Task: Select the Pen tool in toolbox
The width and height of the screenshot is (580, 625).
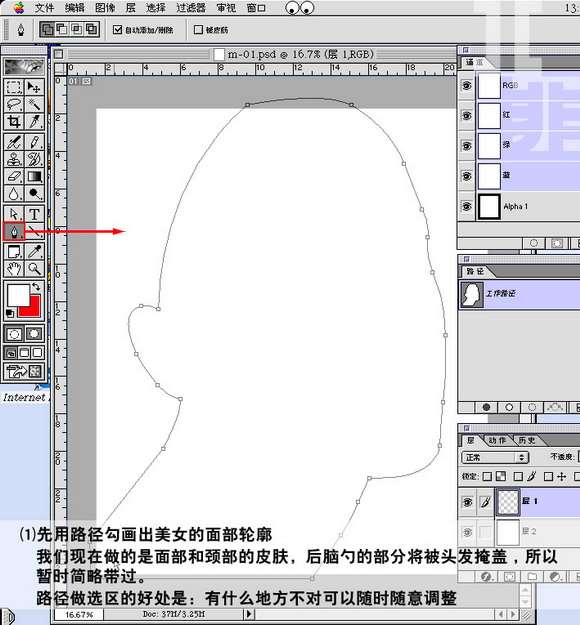Action: 14,231
